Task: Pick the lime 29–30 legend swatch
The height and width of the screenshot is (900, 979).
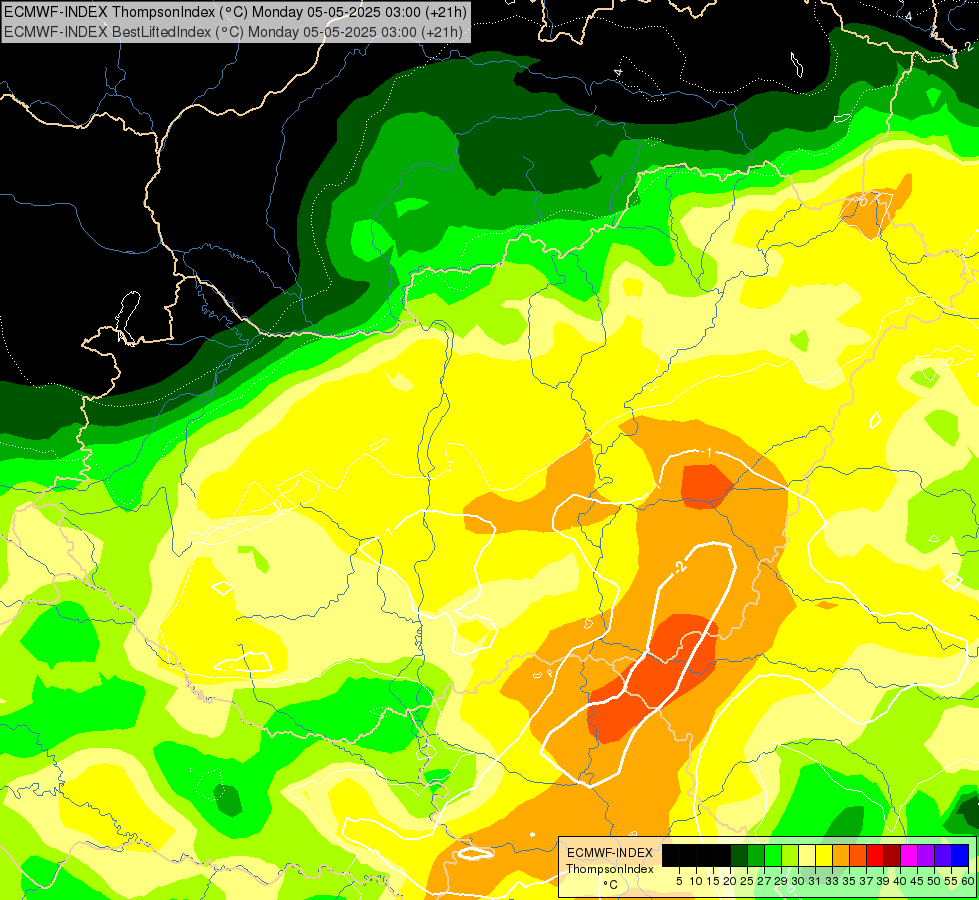Action: [x=790, y=855]
